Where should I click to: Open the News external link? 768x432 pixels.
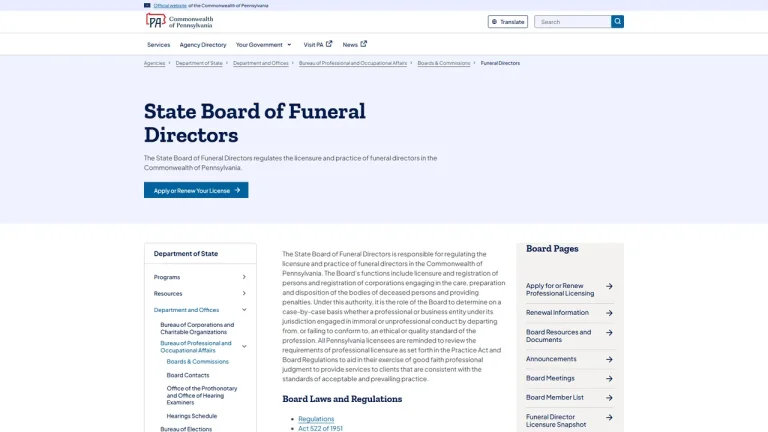click(354, 45)
